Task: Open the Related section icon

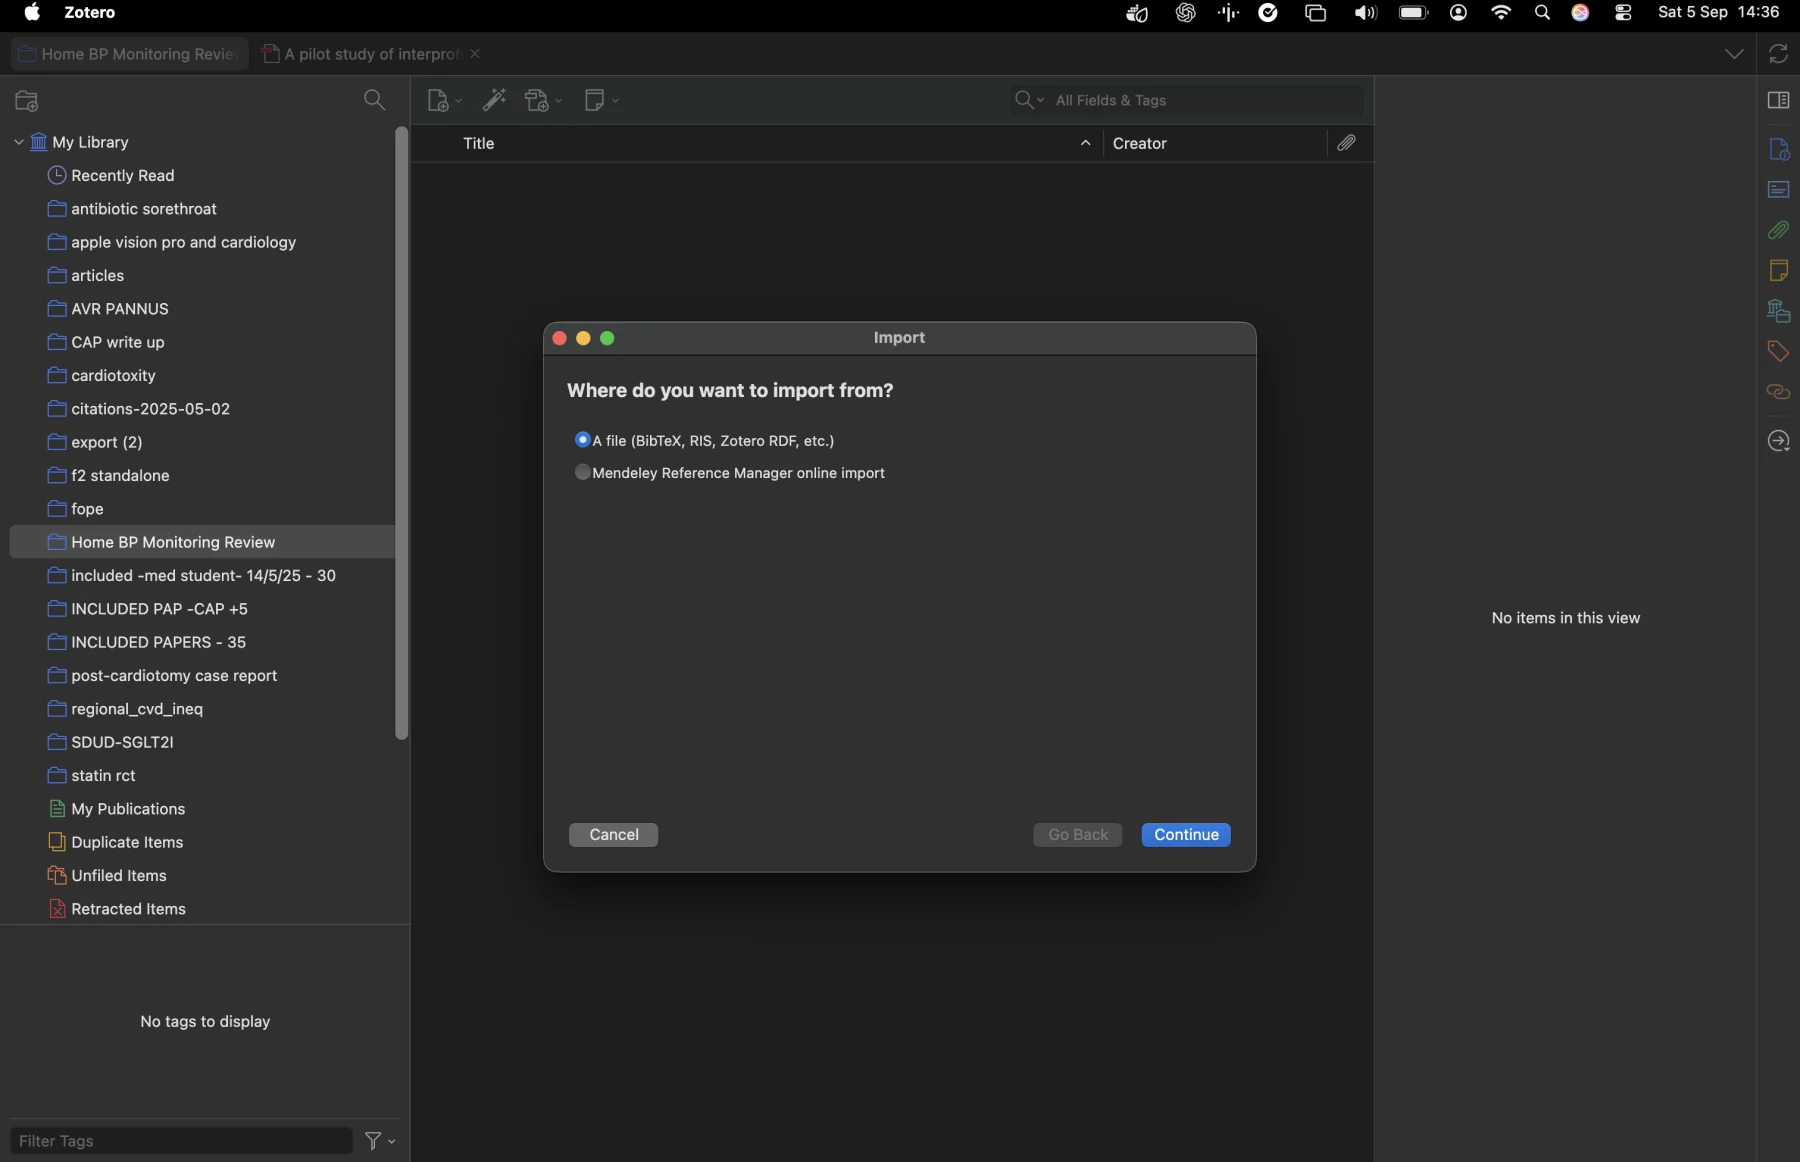Action: click(x=1778, y=392)
